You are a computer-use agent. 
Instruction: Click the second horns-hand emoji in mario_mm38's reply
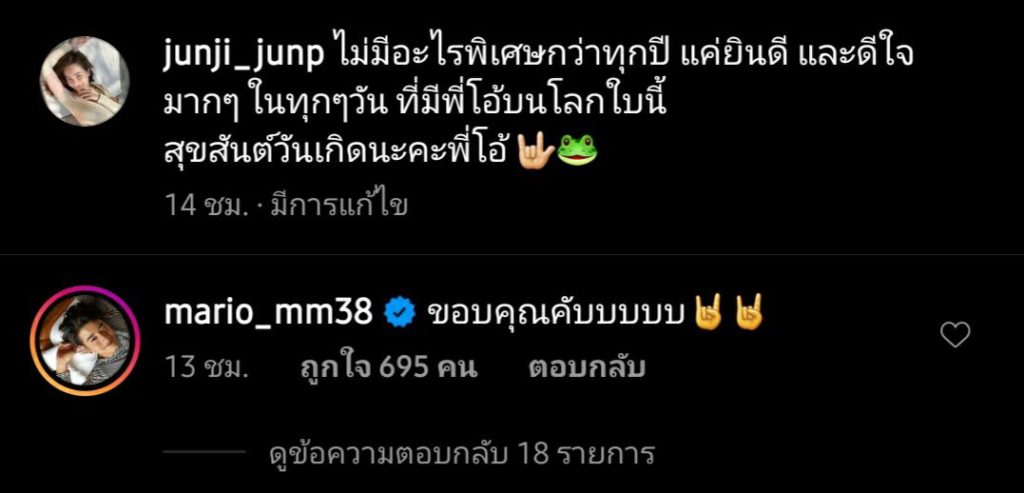tap(748, 311)
